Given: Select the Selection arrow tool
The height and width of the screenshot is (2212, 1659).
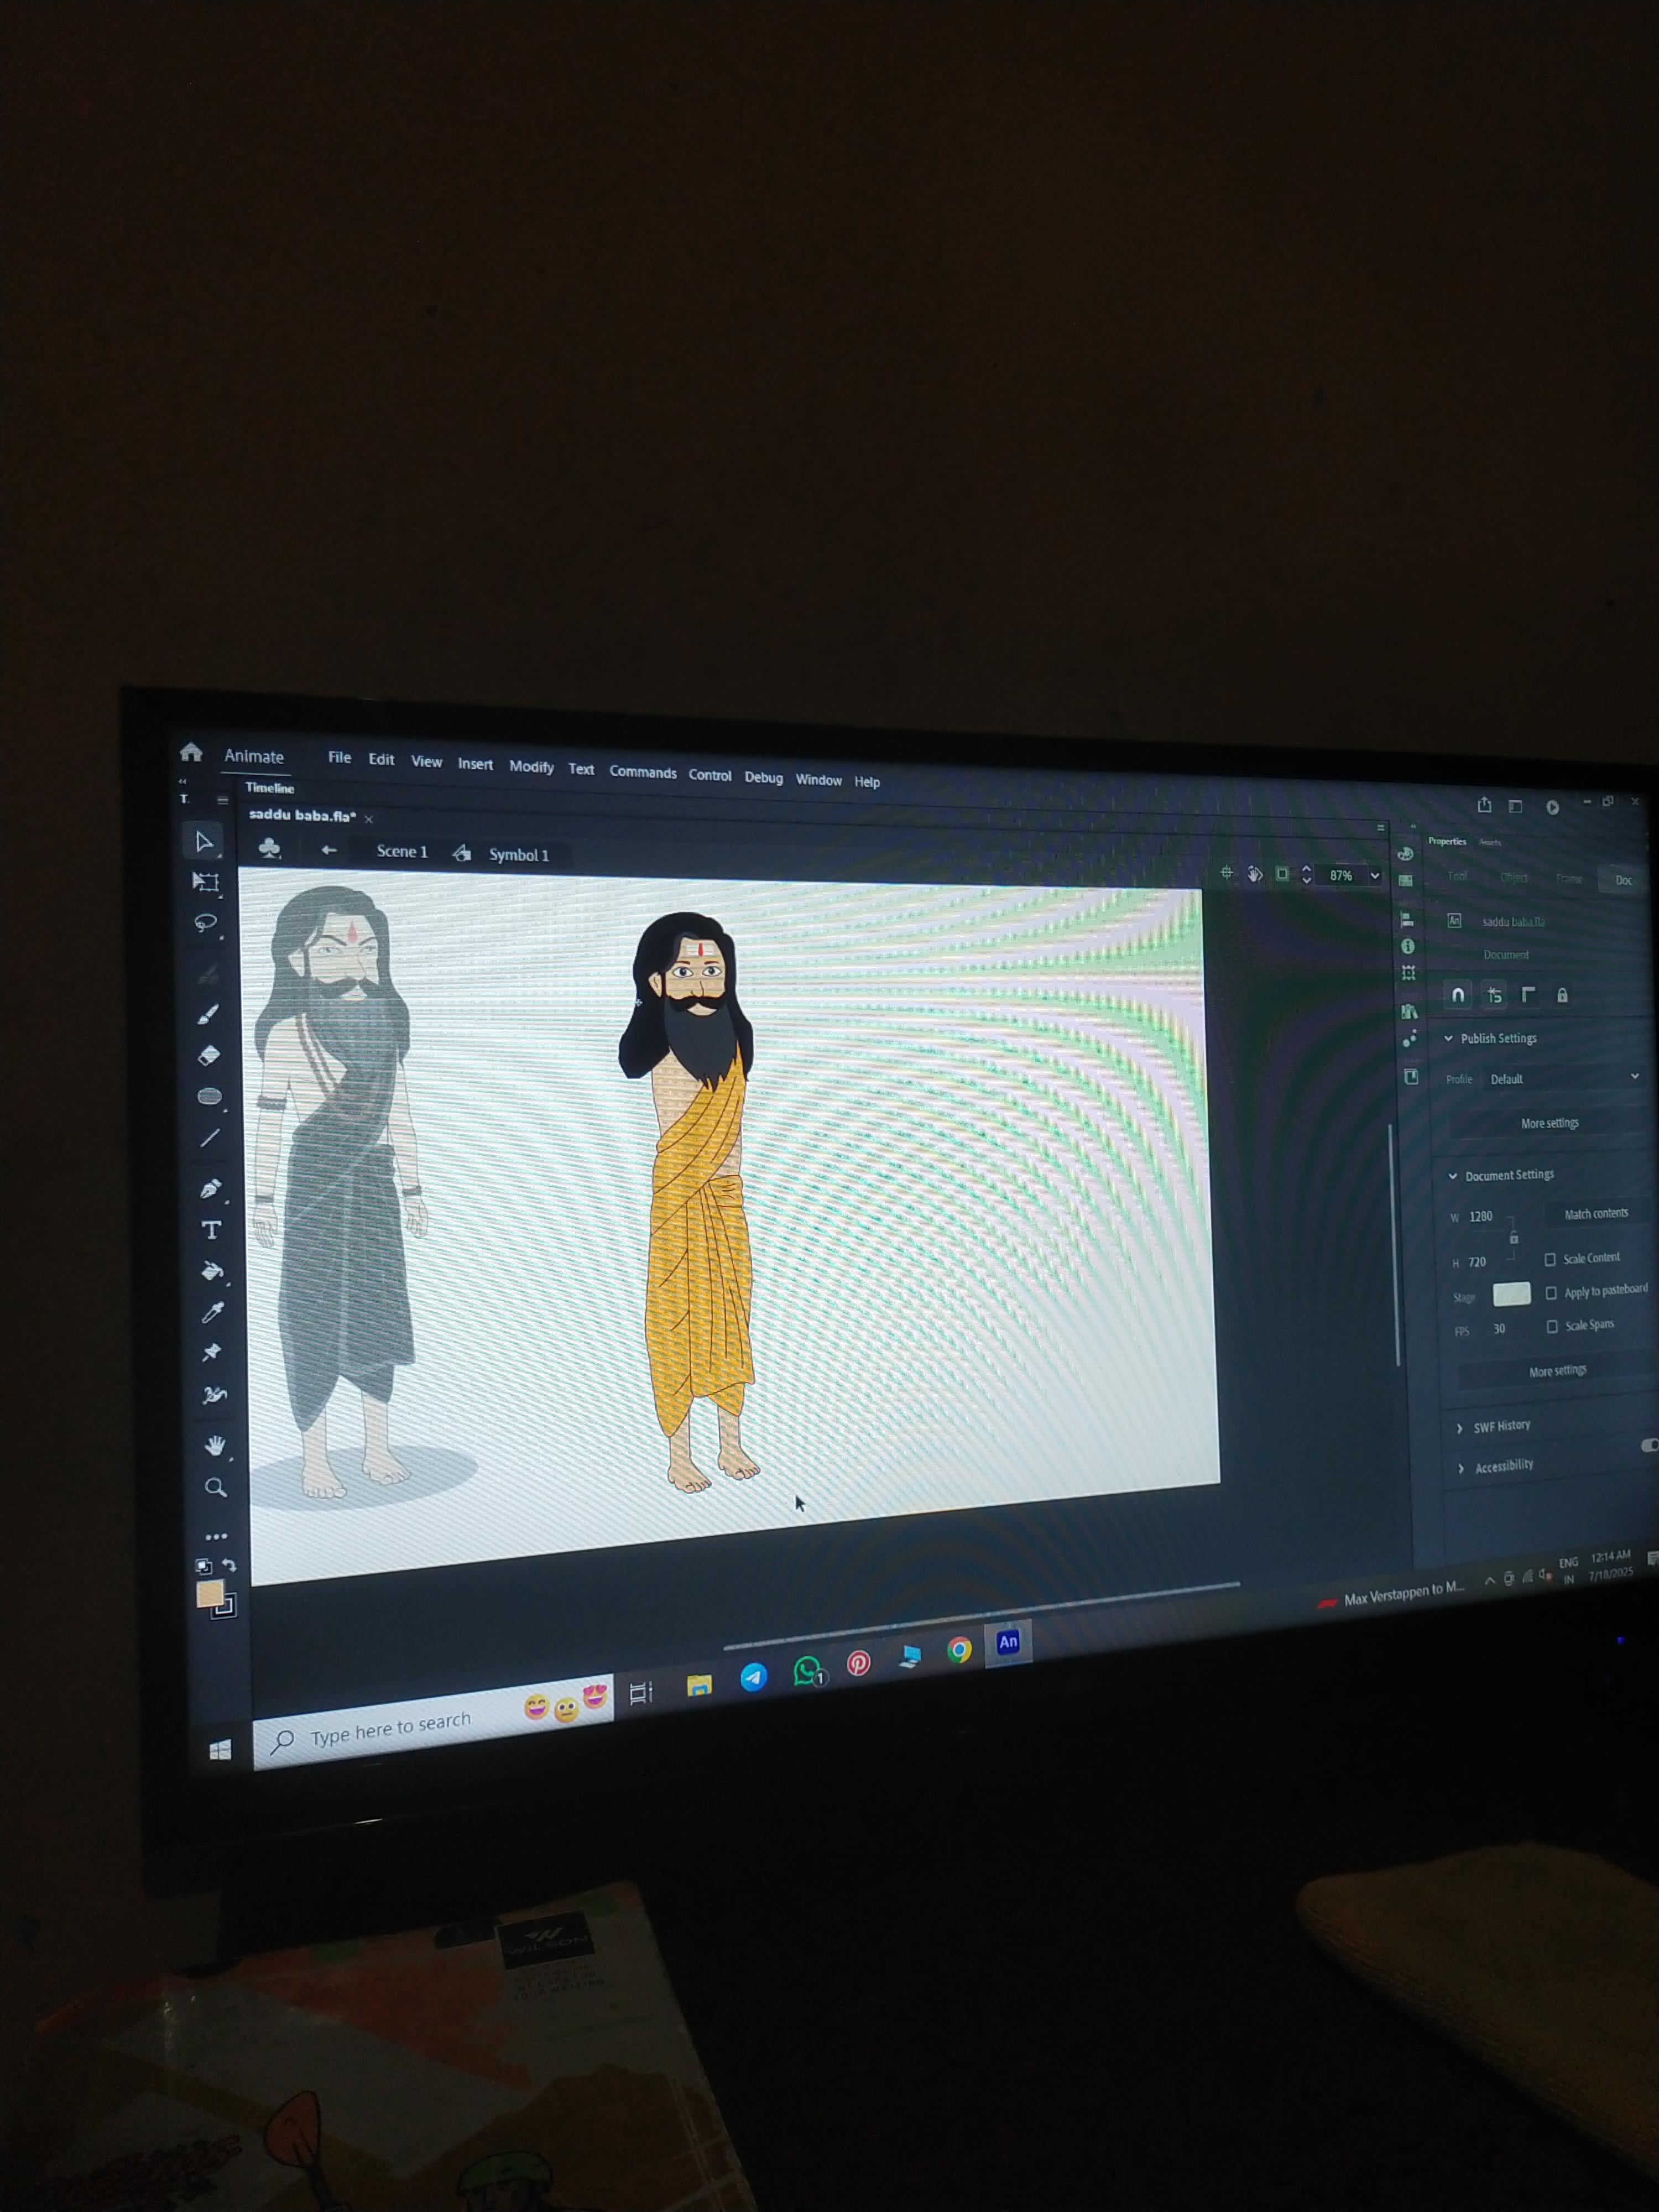Looking at the screenshot, I should pyautogui.click(x=204, y=842).
